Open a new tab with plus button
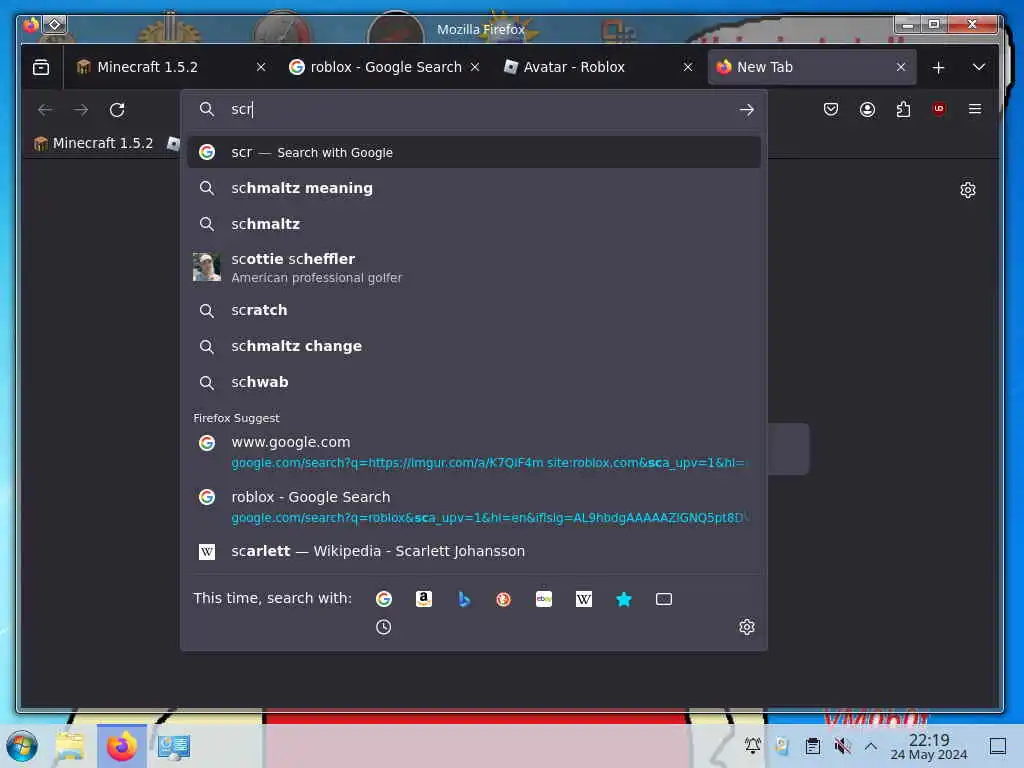Screen dimensions: 1024x768 coord(938,67)
